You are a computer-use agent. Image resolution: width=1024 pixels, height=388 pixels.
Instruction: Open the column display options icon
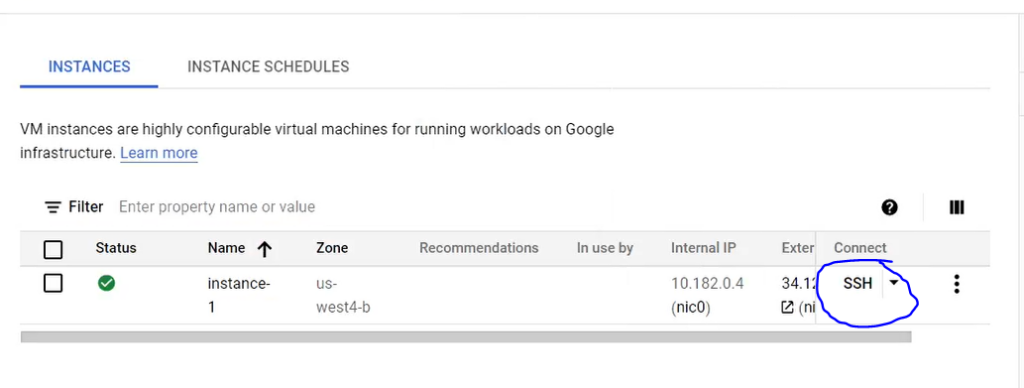(x=957, y=208)
